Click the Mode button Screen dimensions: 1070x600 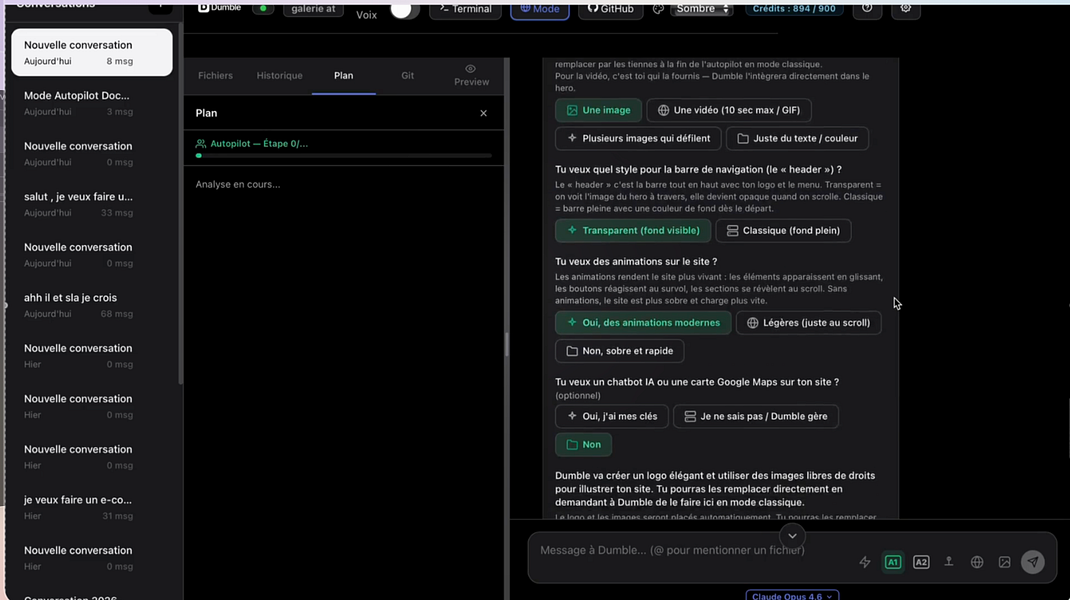coord(540,9)
